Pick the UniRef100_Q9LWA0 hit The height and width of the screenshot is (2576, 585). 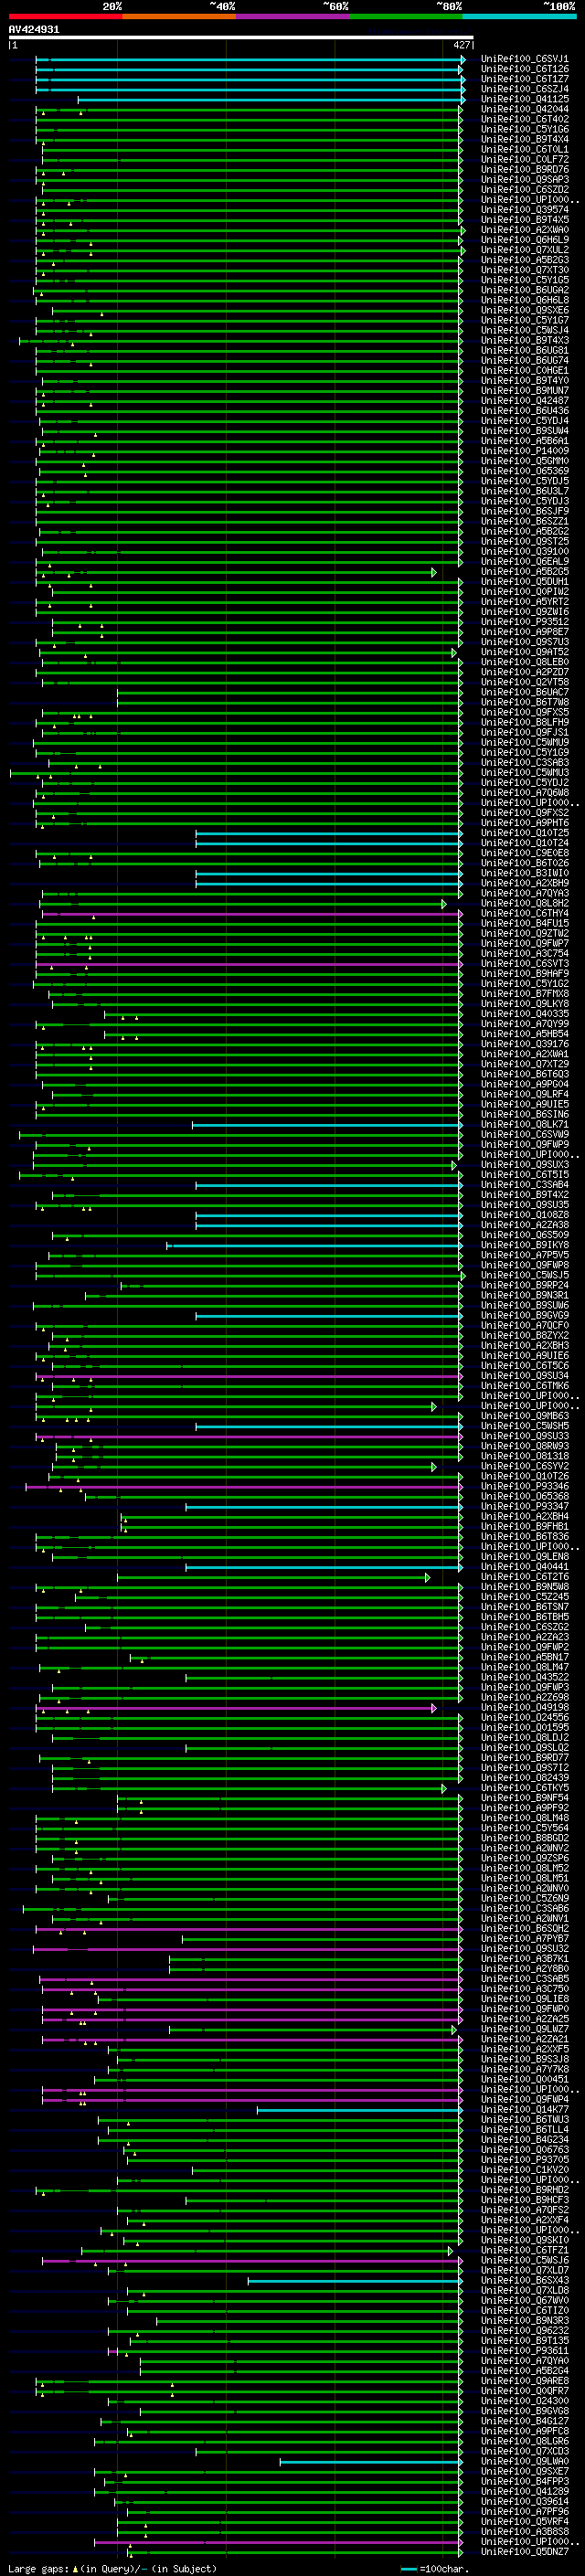pyautogui.click(x=524, y=2462)
